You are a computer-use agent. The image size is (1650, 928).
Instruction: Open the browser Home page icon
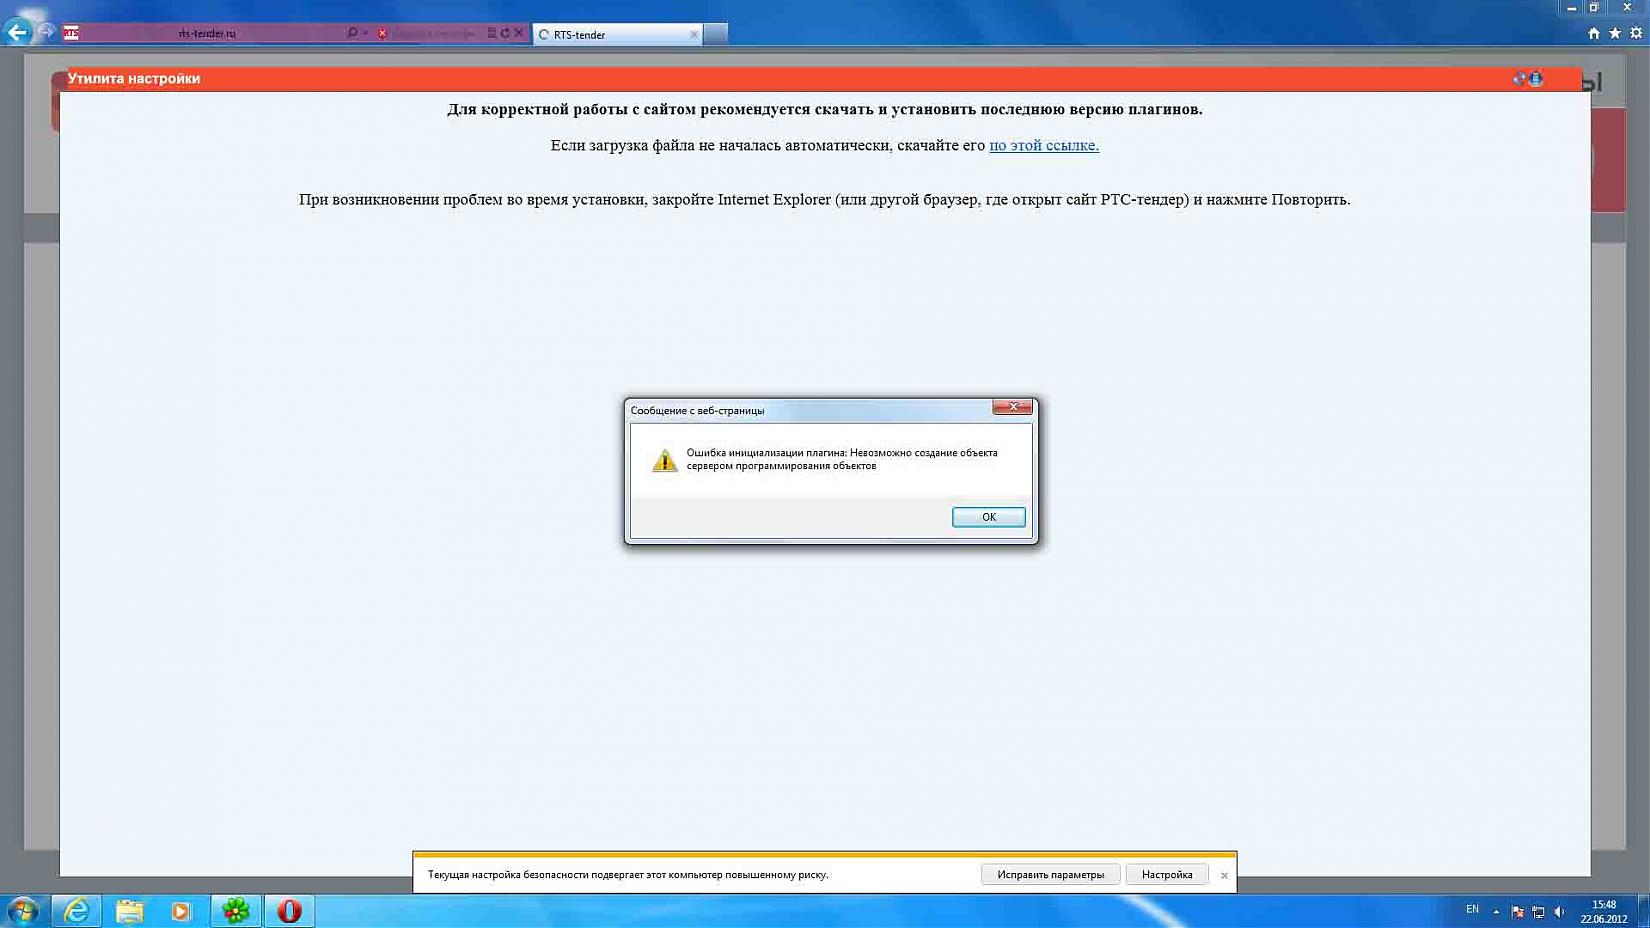point(1594,33)
